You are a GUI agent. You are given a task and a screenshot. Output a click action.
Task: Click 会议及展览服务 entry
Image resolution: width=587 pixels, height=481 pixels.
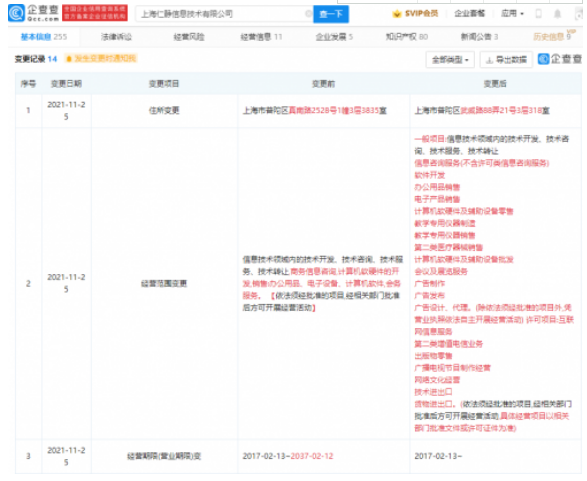click(x=441, y=271)
